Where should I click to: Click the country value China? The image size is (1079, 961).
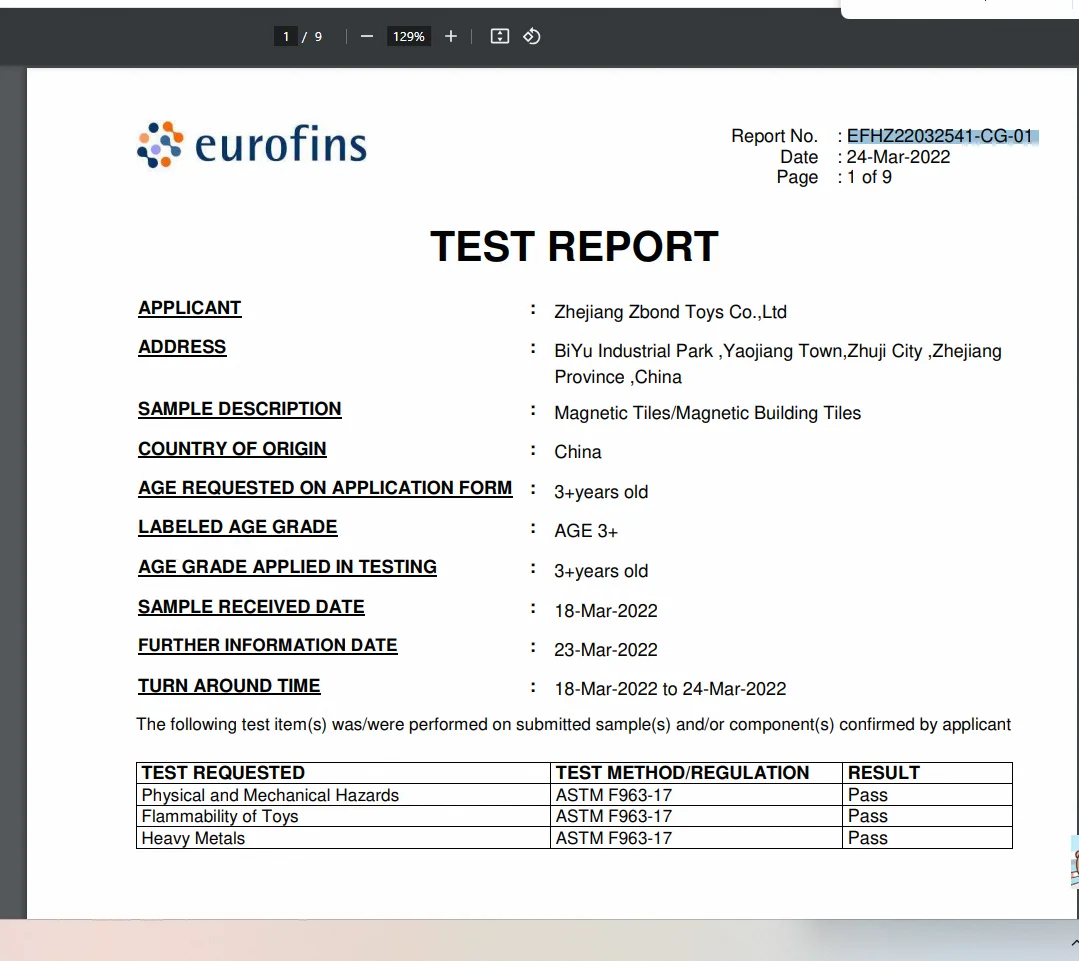578,452
